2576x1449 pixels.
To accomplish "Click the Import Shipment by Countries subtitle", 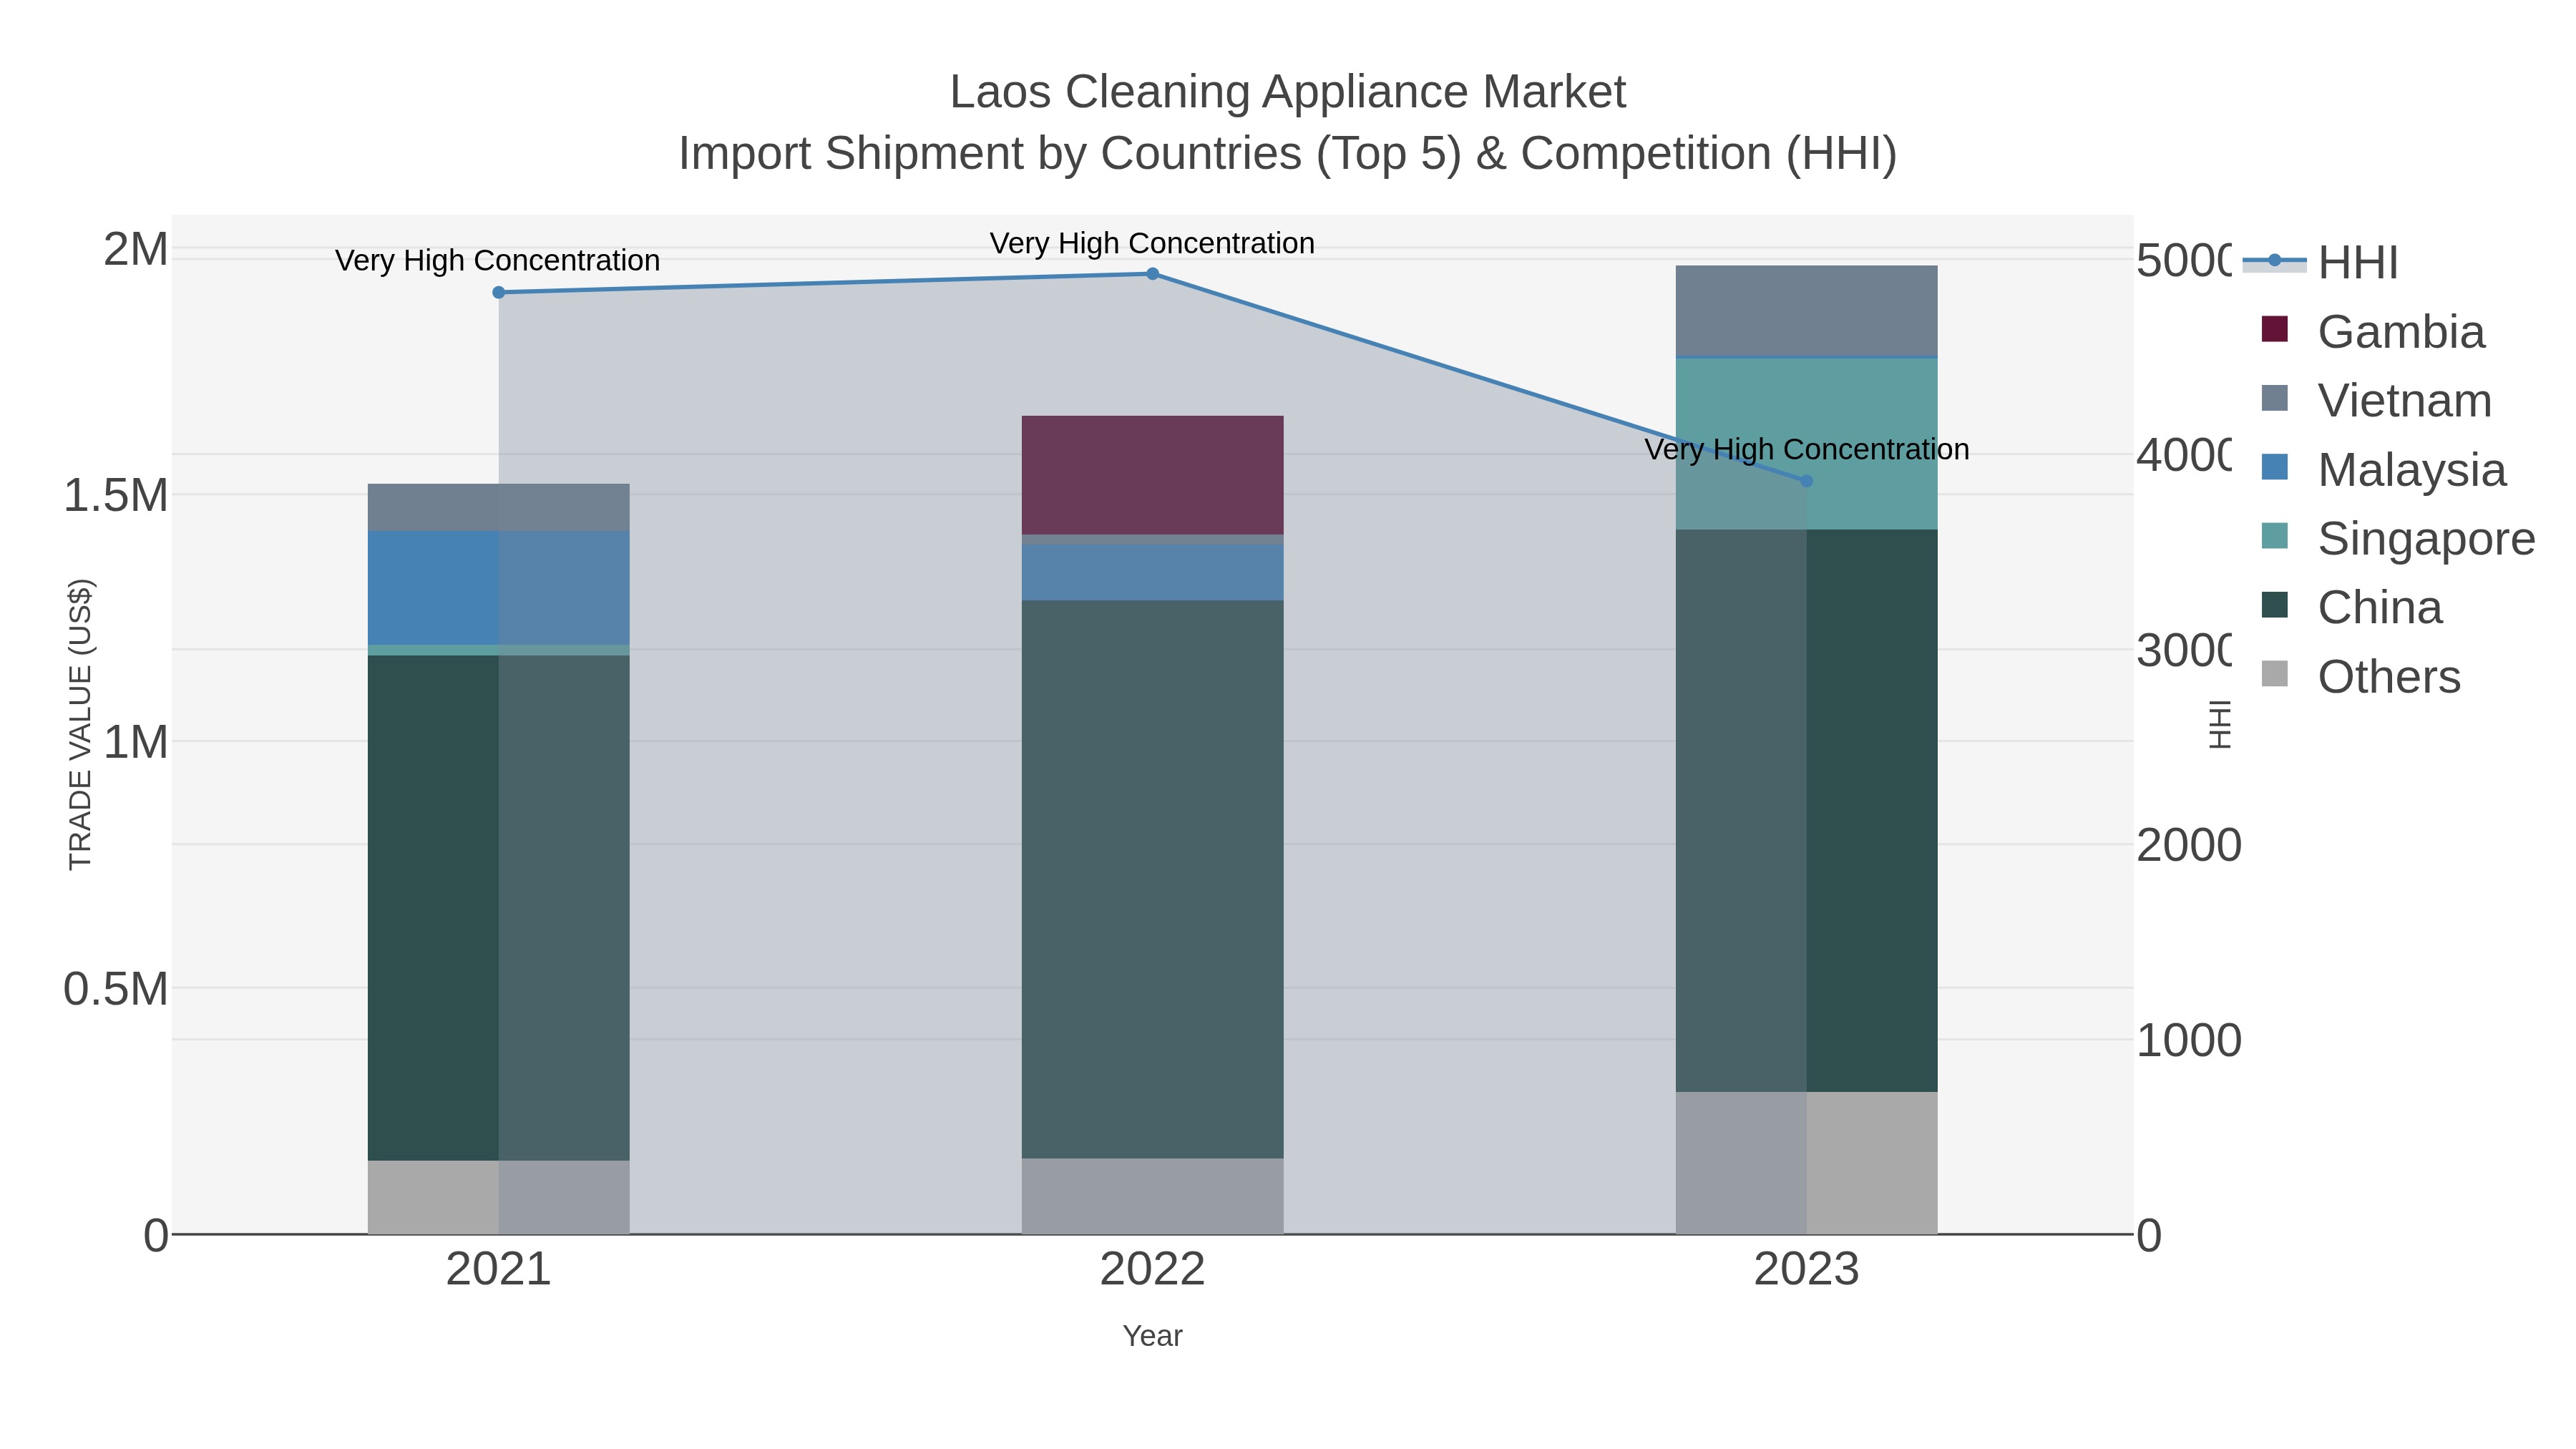I will click(1288, 154).
